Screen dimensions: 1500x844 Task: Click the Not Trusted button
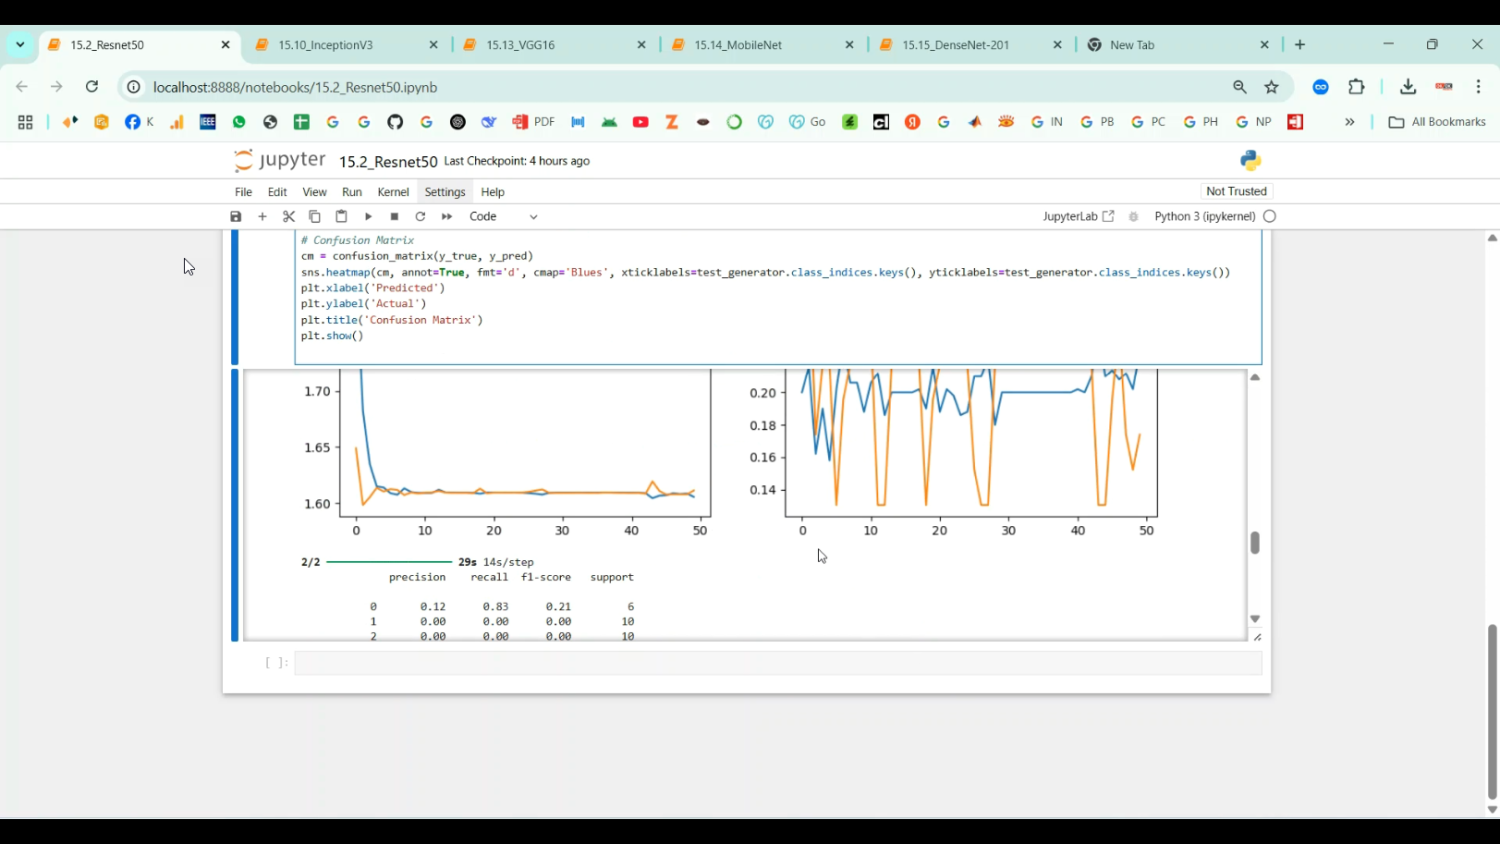pos(1236,191)
